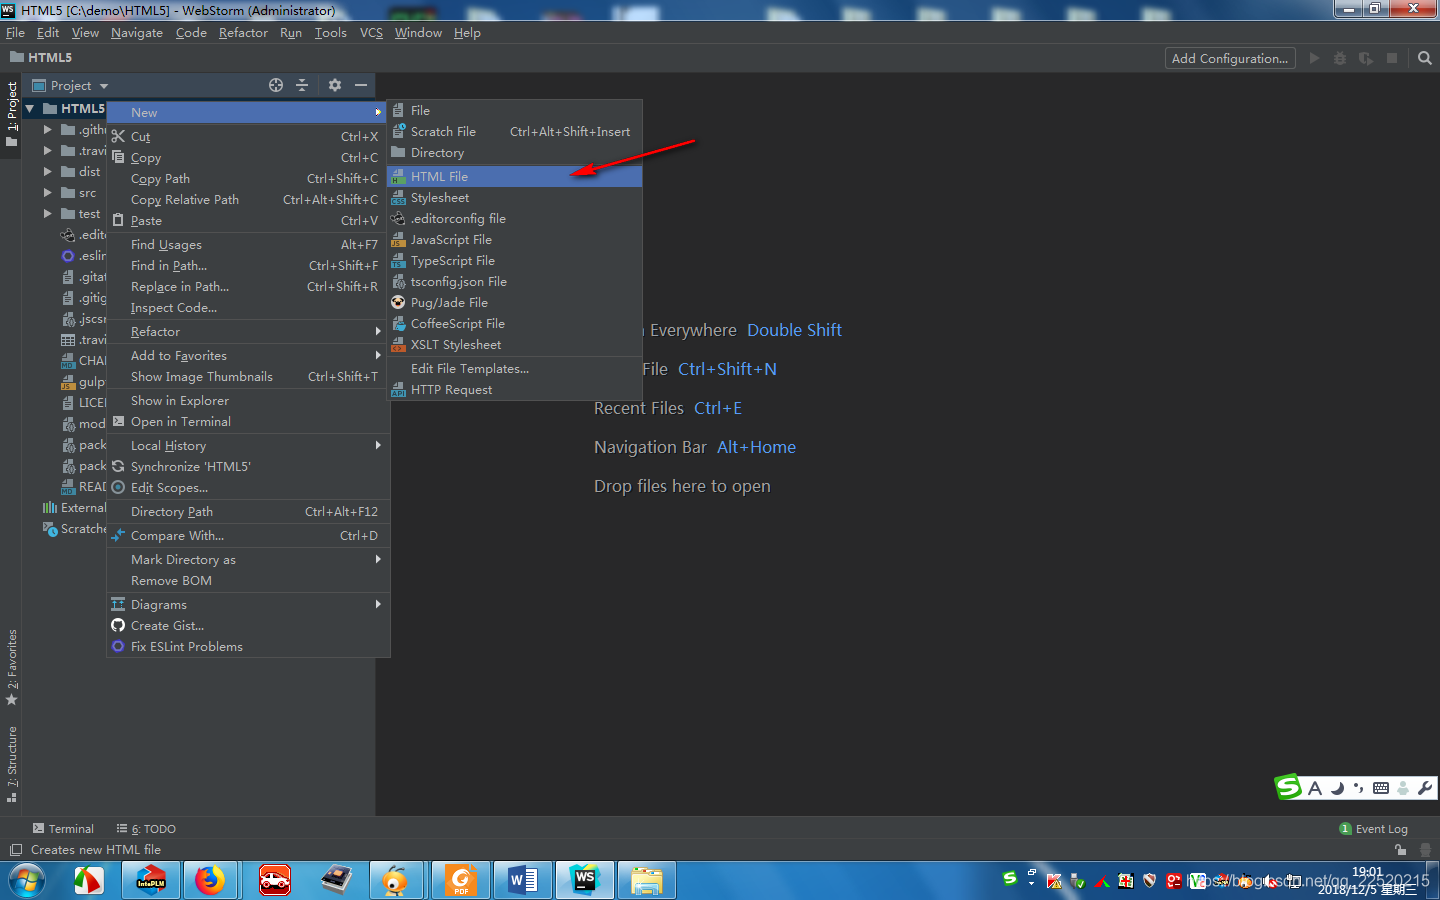The height and width of the screenshot is (900, 1440).
Task: Toggle the 1: Project side tool window
Action: 12,113
